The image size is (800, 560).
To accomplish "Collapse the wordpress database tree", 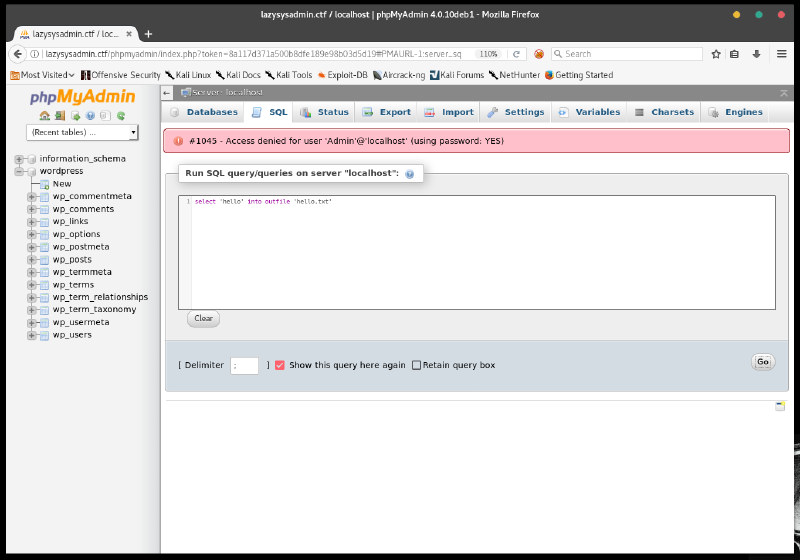I will pos(19,171).
